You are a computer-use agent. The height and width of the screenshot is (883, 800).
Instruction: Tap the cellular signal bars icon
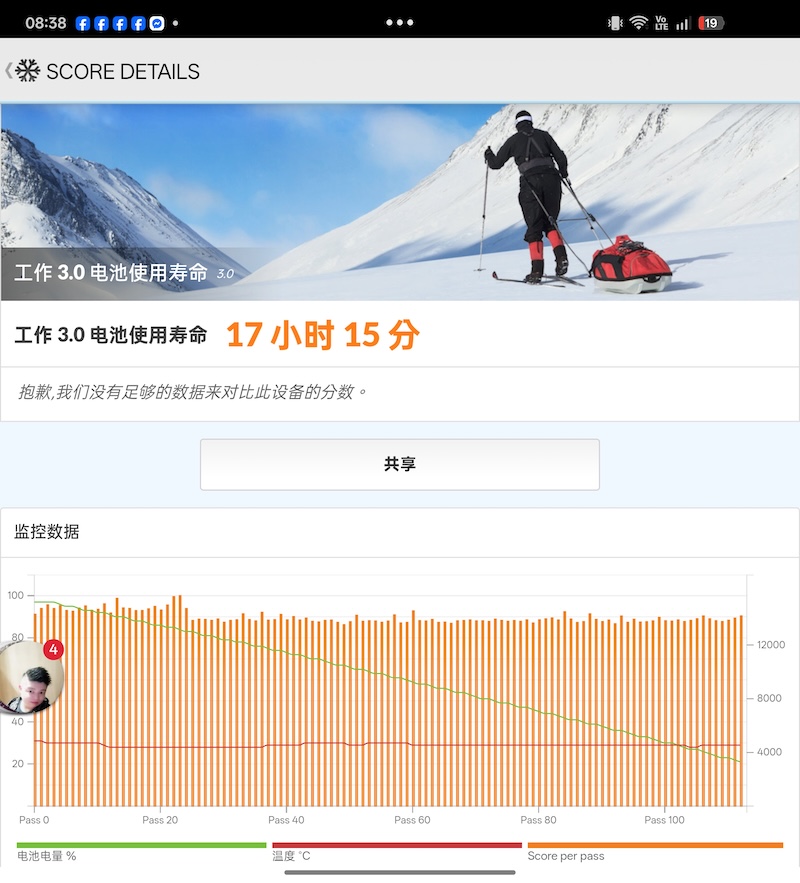683,23
